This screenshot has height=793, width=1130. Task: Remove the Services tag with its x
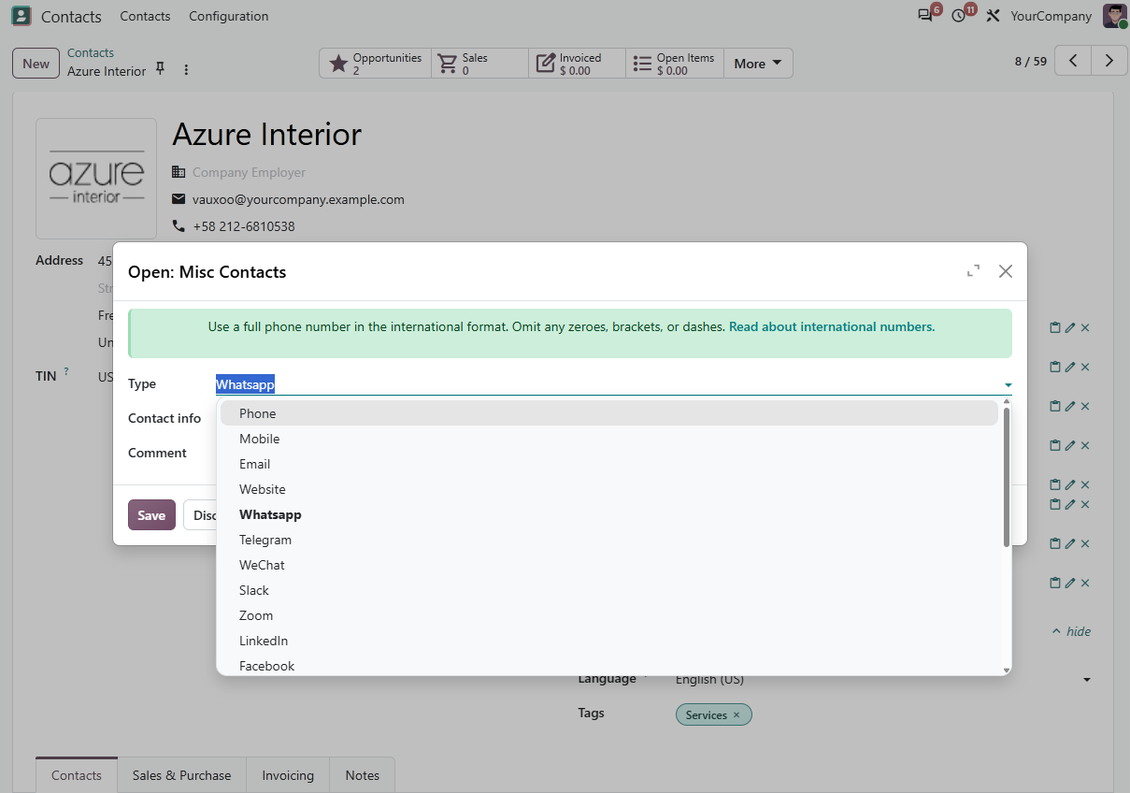click(737, 715)
